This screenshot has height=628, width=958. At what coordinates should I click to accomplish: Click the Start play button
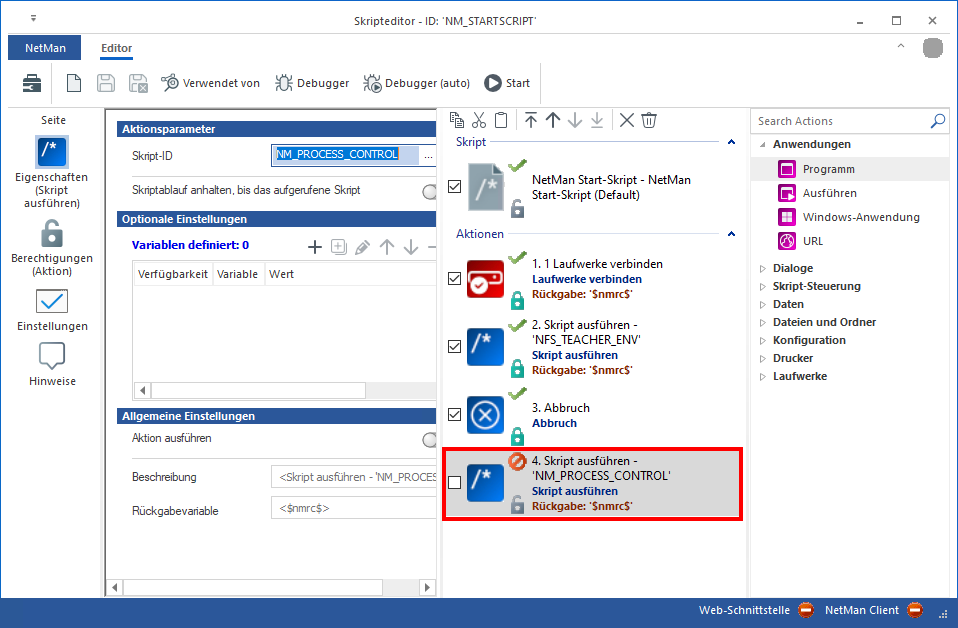click(x=507, y=83)
